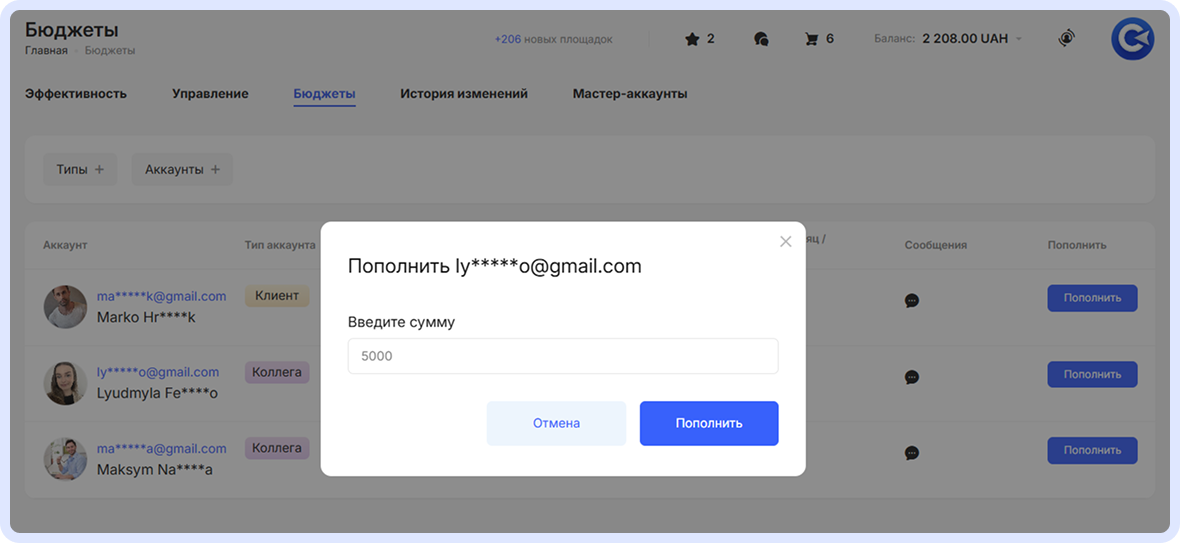The height and width of the screenshot is (543, 1180).
Task: Expand the balance 2 208.00 UAH dropdown
Action: coord(1019,39)
